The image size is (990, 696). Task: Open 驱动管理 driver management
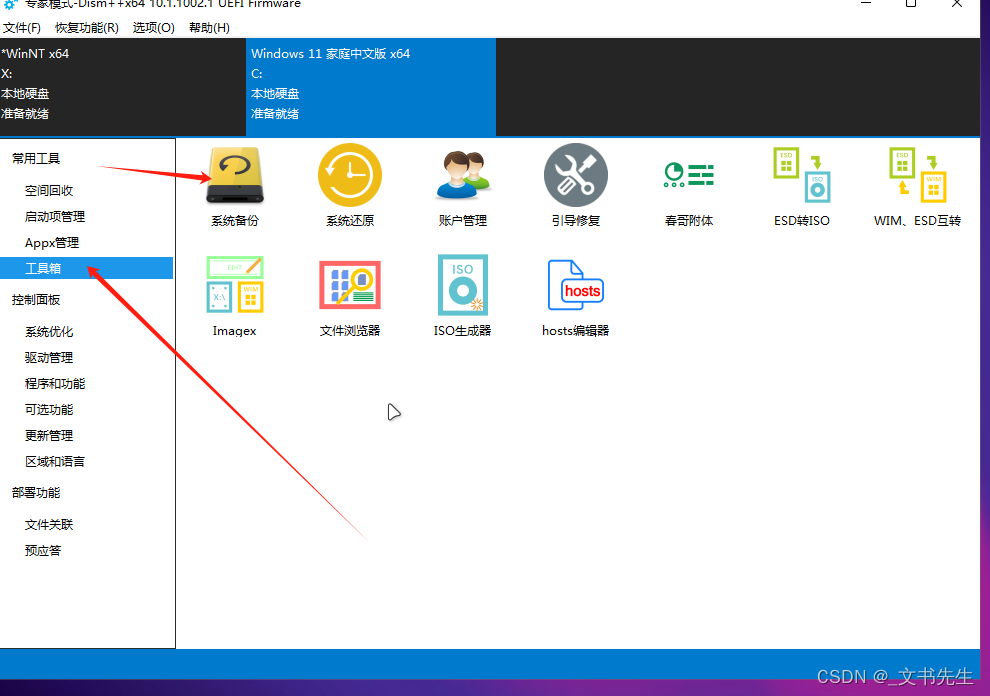(49, 357)
